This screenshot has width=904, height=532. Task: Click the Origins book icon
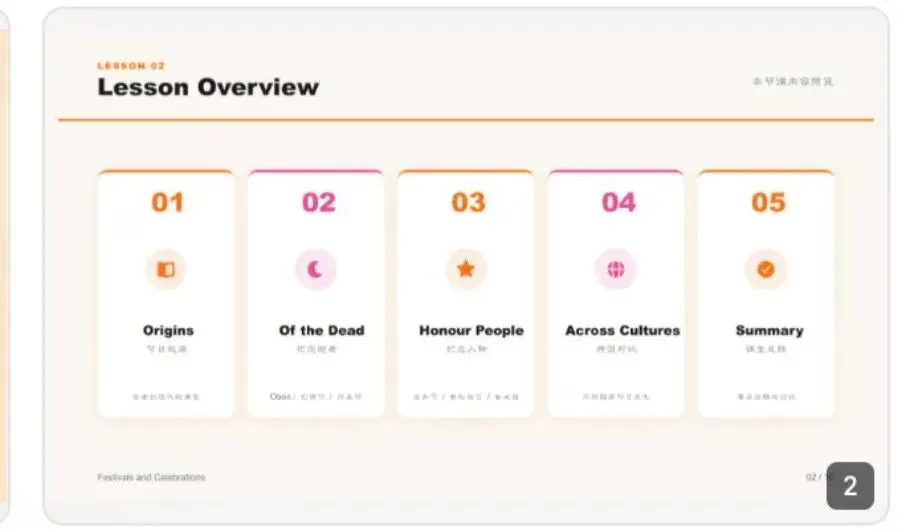tap(166, 269)
